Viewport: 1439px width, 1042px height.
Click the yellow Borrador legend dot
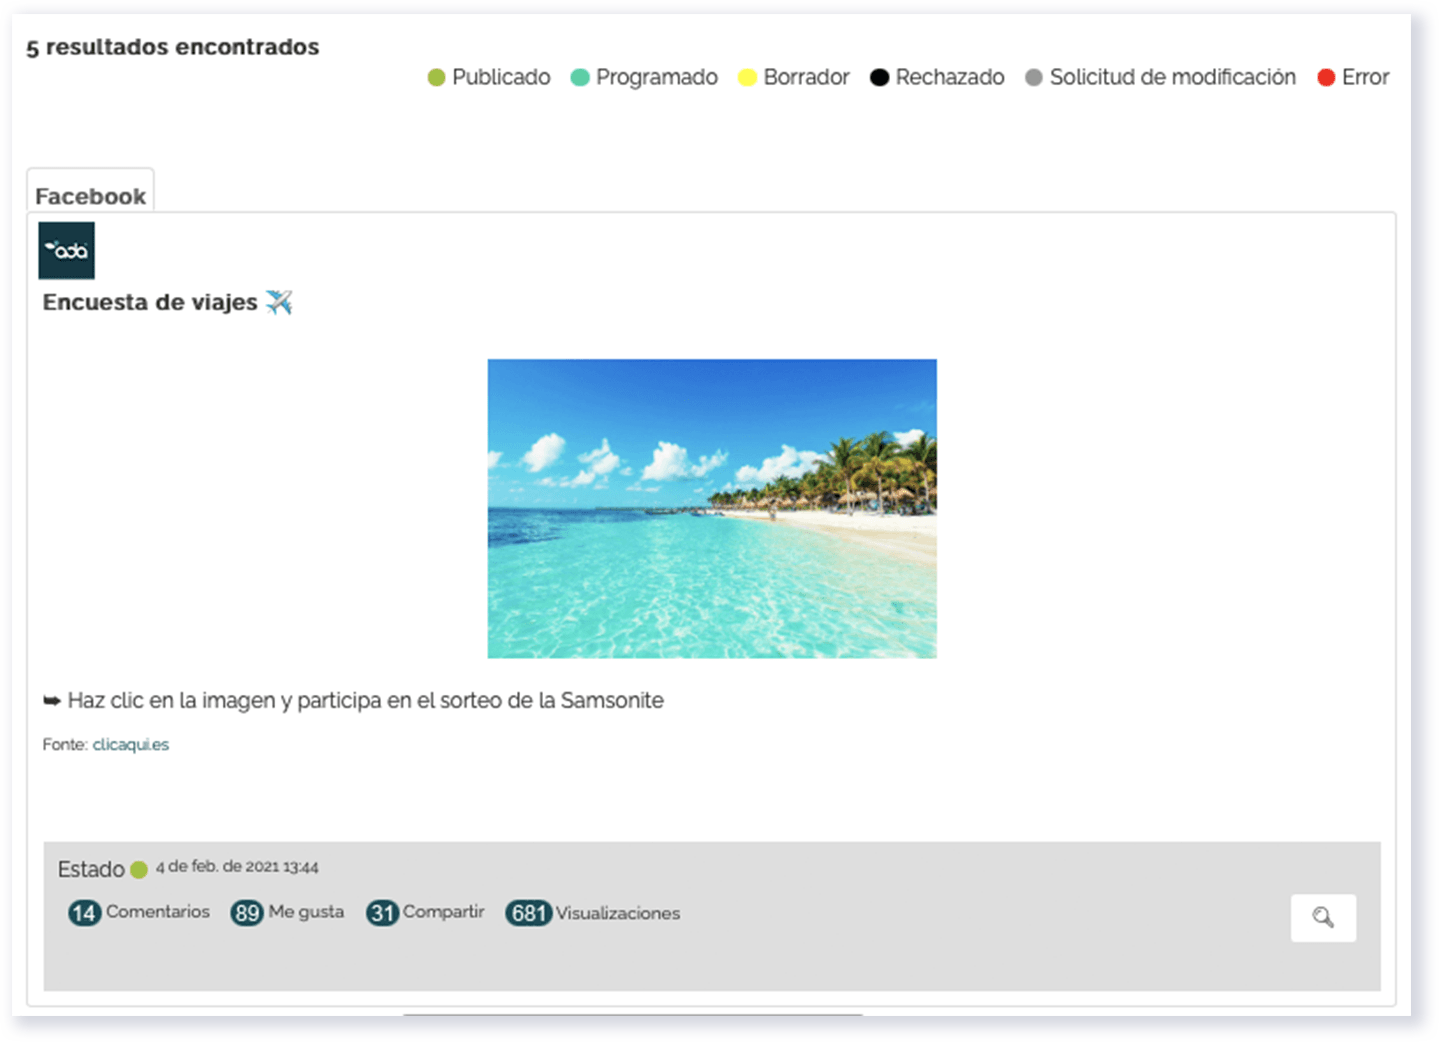(747, 77)
